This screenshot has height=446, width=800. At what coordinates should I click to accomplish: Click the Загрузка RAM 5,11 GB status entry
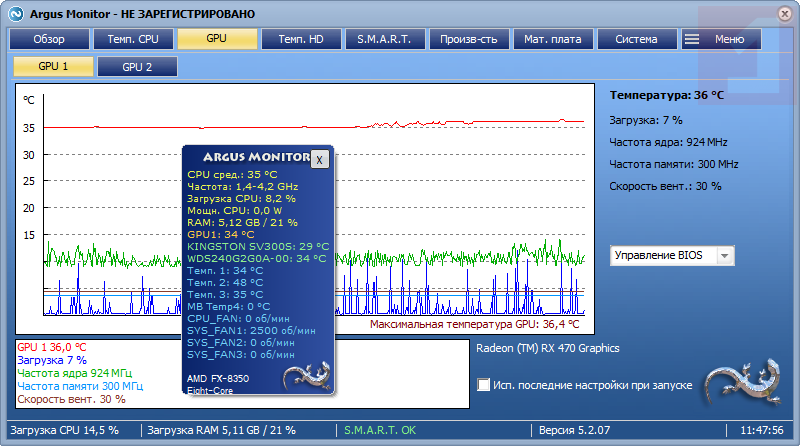click(x=221, y=430)
